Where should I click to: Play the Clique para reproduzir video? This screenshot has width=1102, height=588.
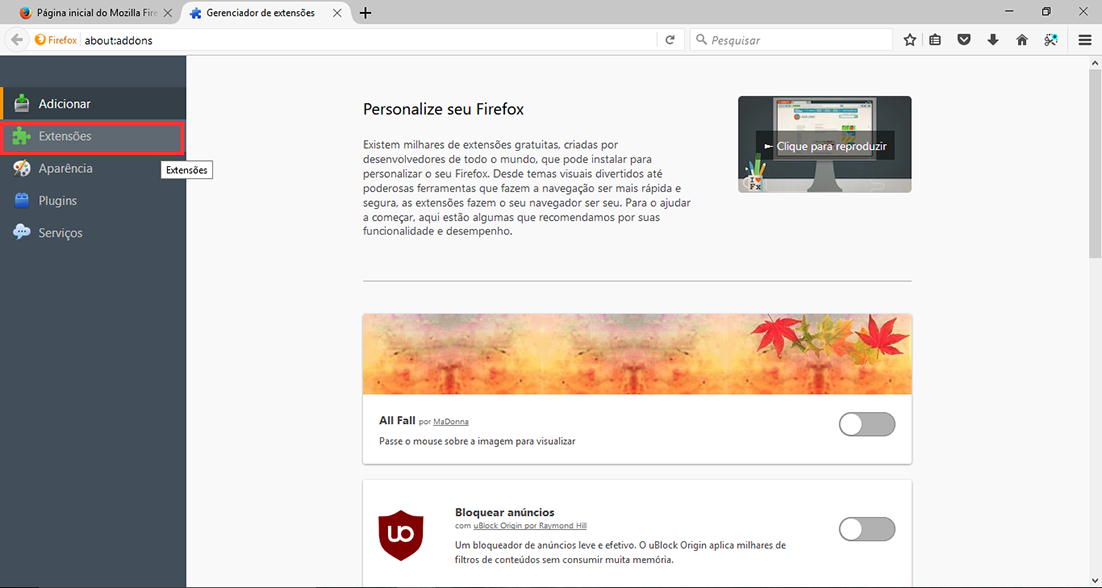824,145
